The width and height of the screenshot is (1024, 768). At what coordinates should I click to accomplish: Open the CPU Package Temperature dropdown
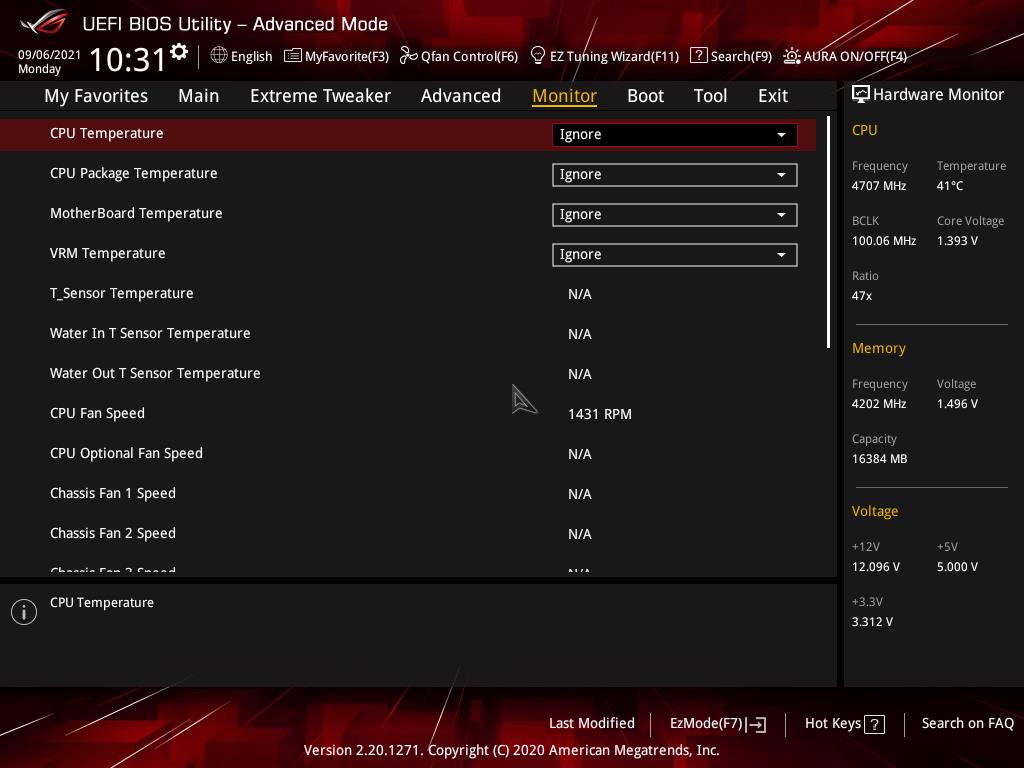coord(675,174)
